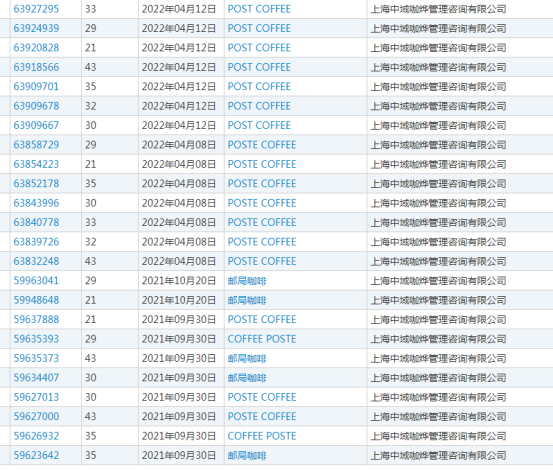
Task: Open registration number 63924939
Action: [x=36, y=29]
